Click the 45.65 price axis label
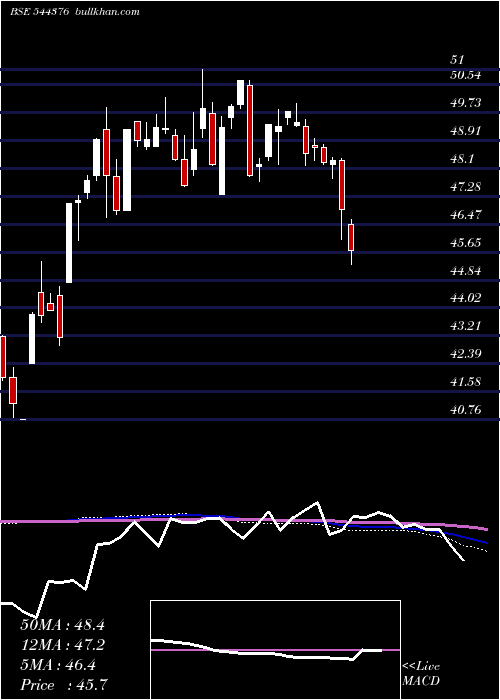 [x=466, y=242]
